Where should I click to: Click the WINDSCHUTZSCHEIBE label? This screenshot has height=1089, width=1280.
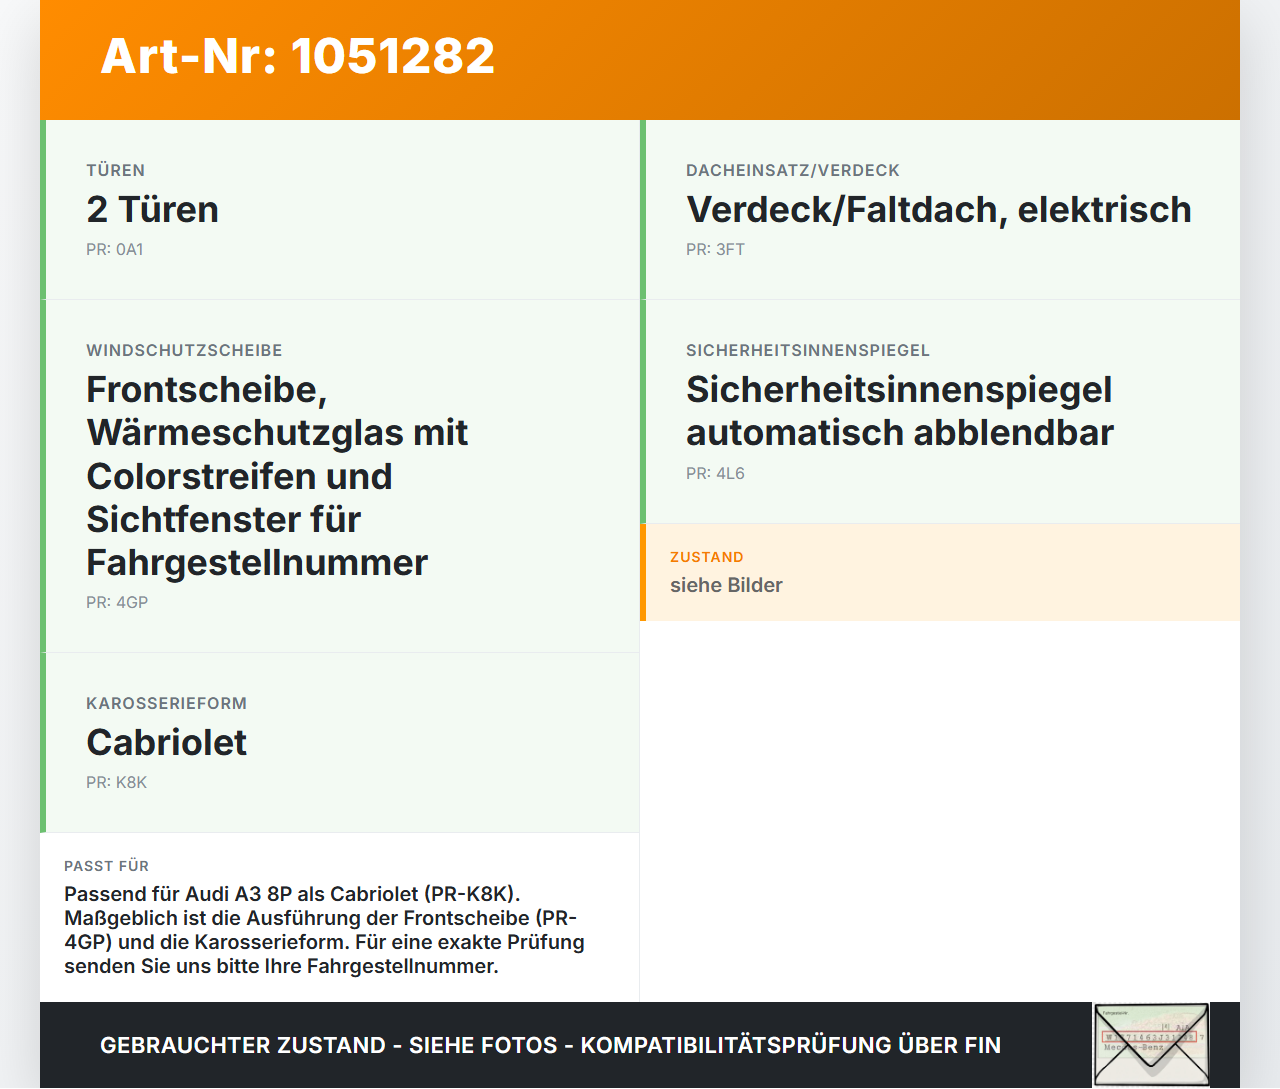(184, 350)
